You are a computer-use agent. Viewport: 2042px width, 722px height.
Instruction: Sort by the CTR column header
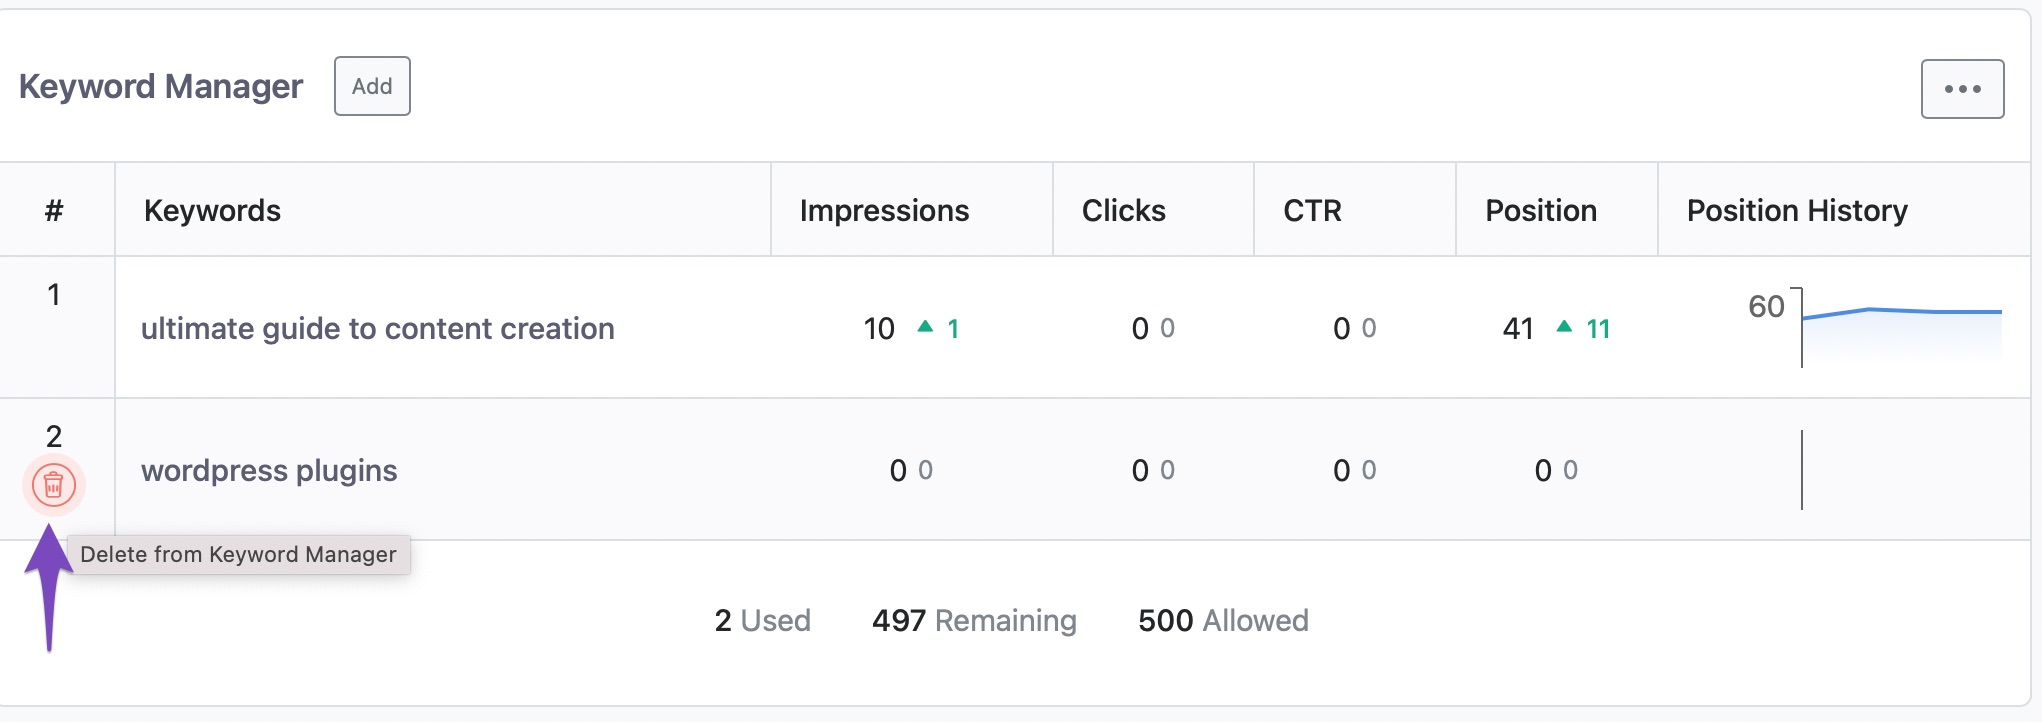[1312, 211]
